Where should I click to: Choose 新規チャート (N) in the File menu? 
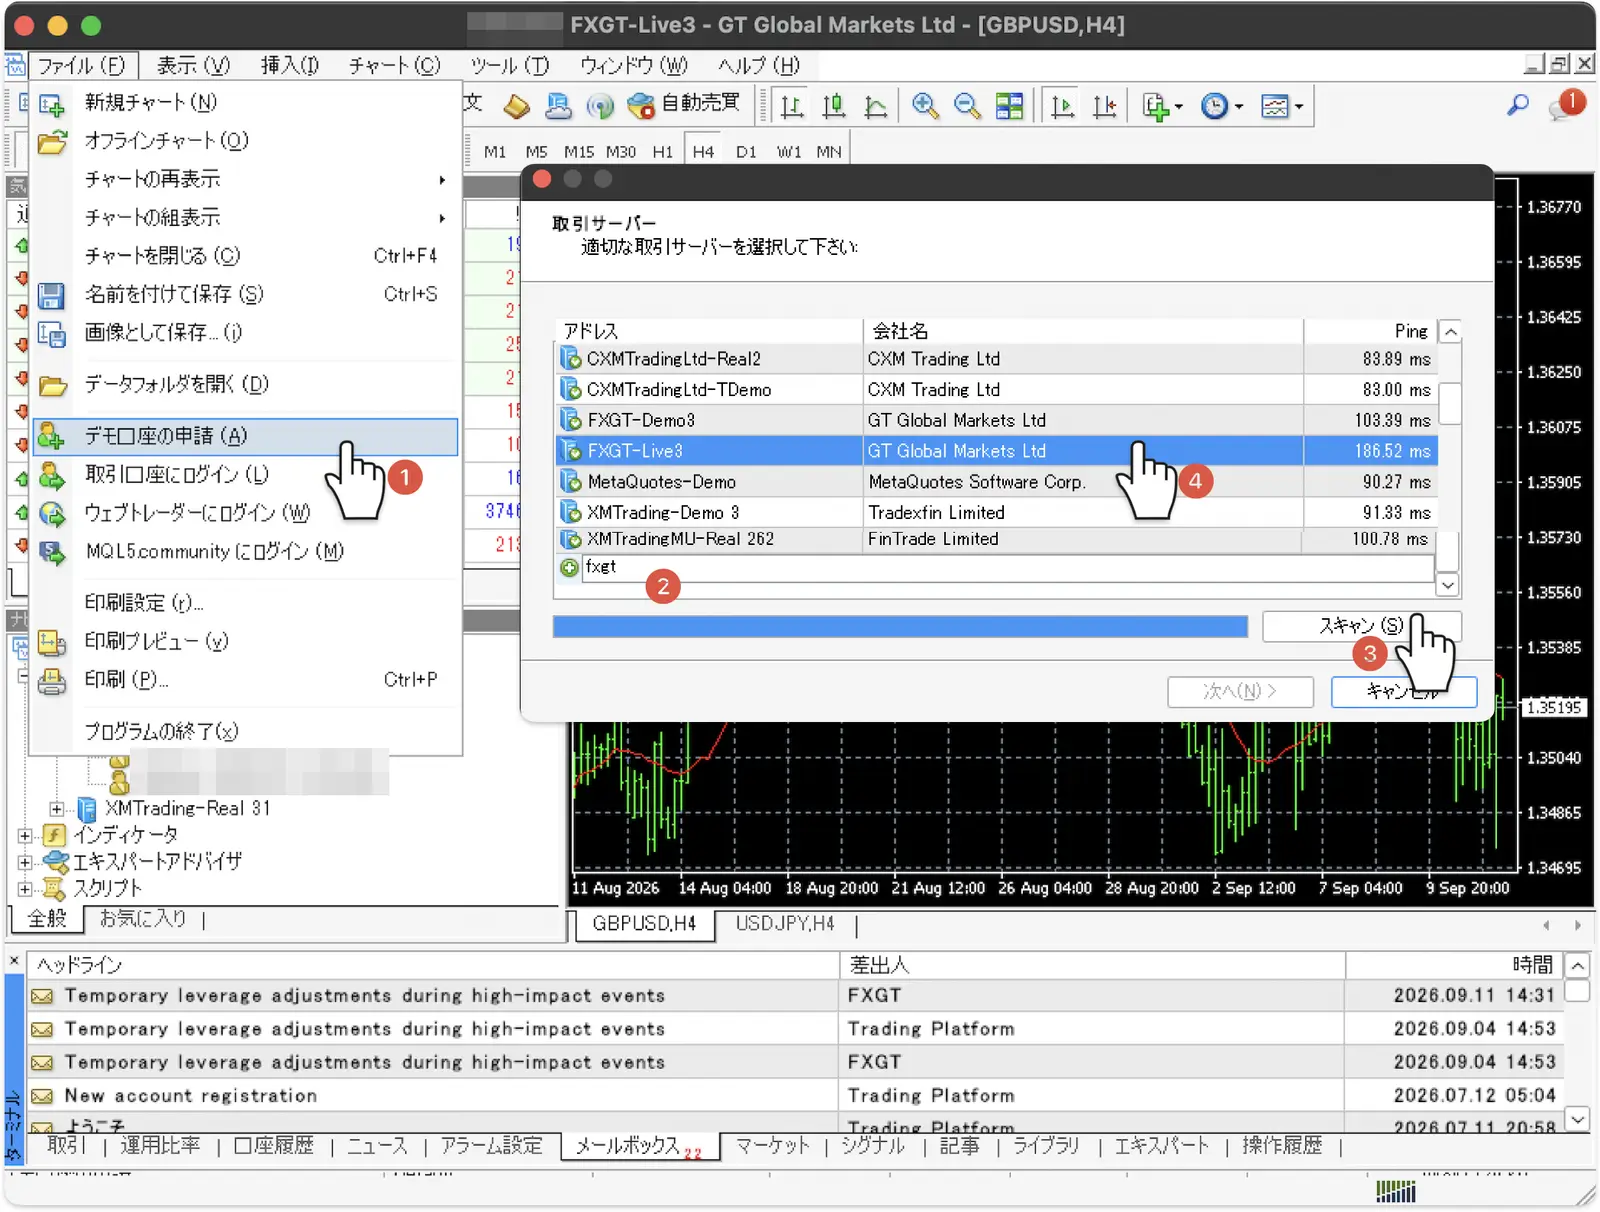coord(245,102)
